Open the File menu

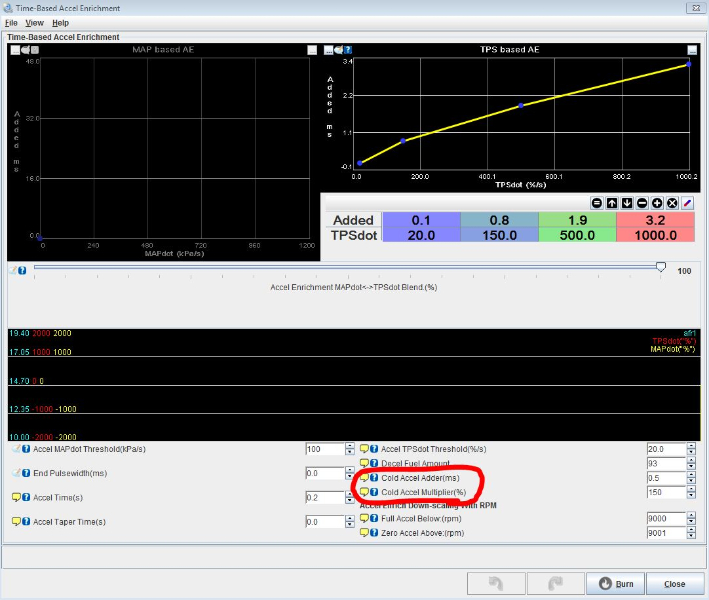(11, 22)
